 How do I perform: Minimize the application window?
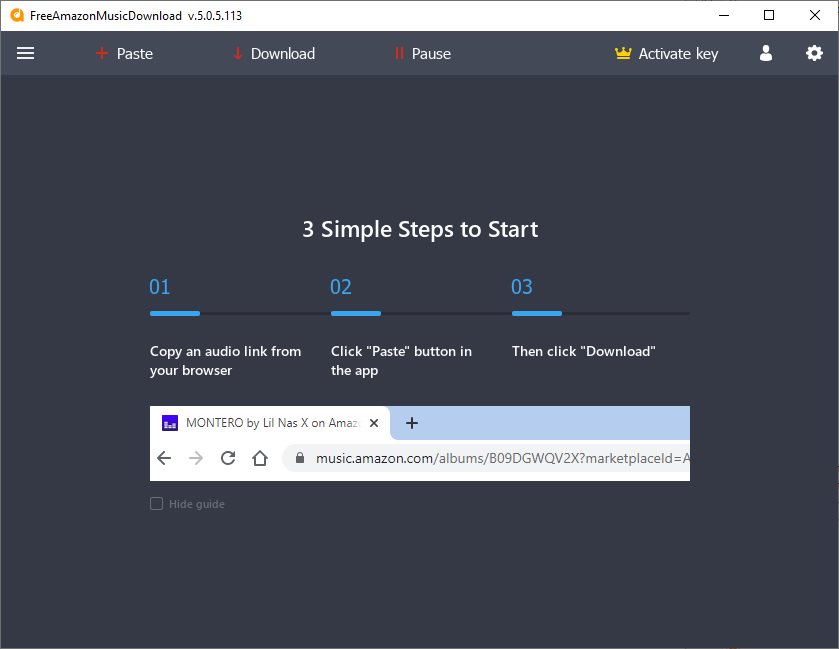point(724,15)
